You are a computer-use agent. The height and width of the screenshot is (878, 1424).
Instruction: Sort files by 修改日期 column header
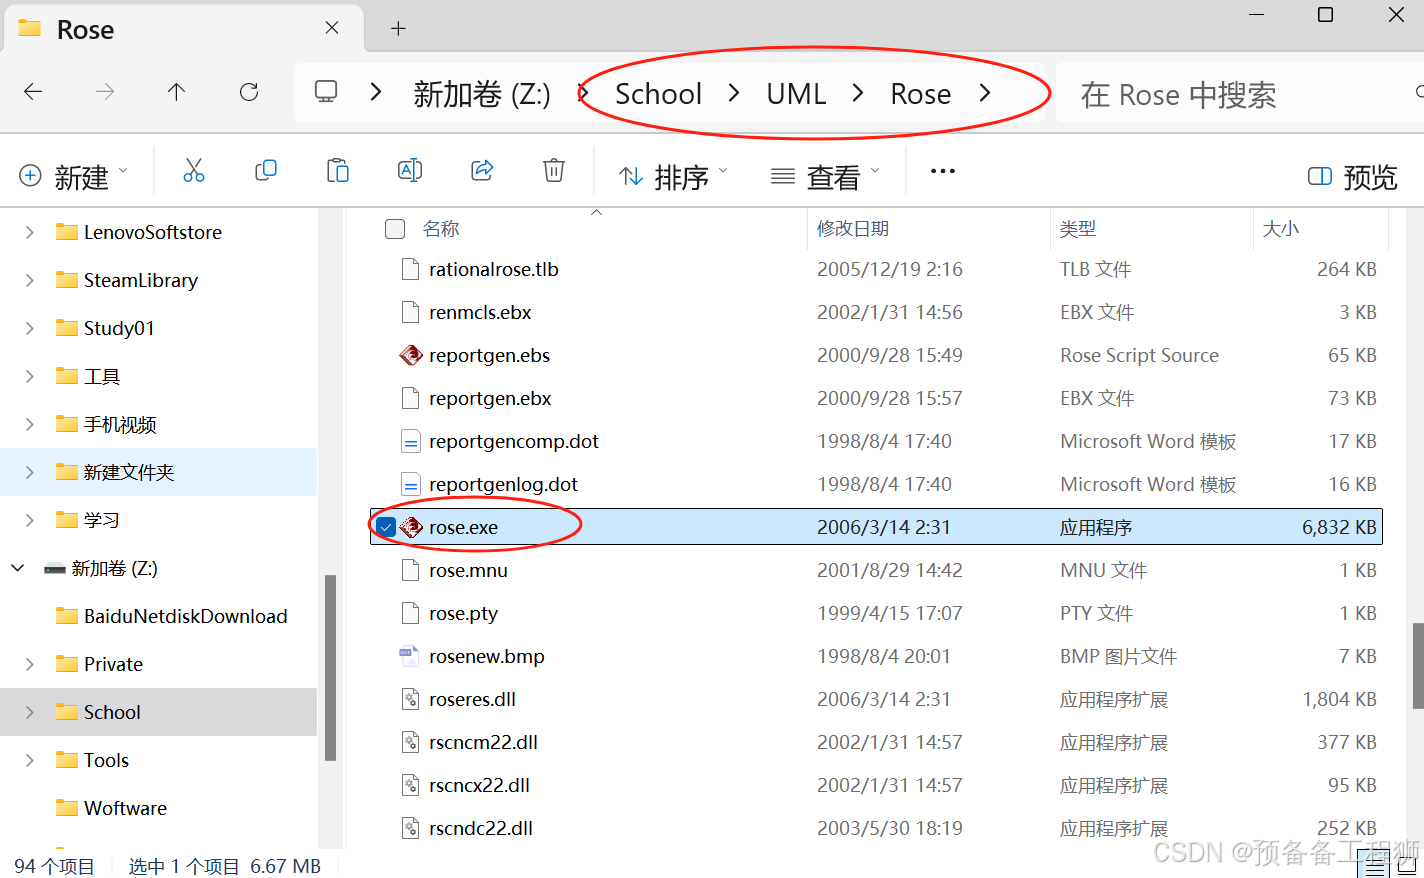[853, 229]
